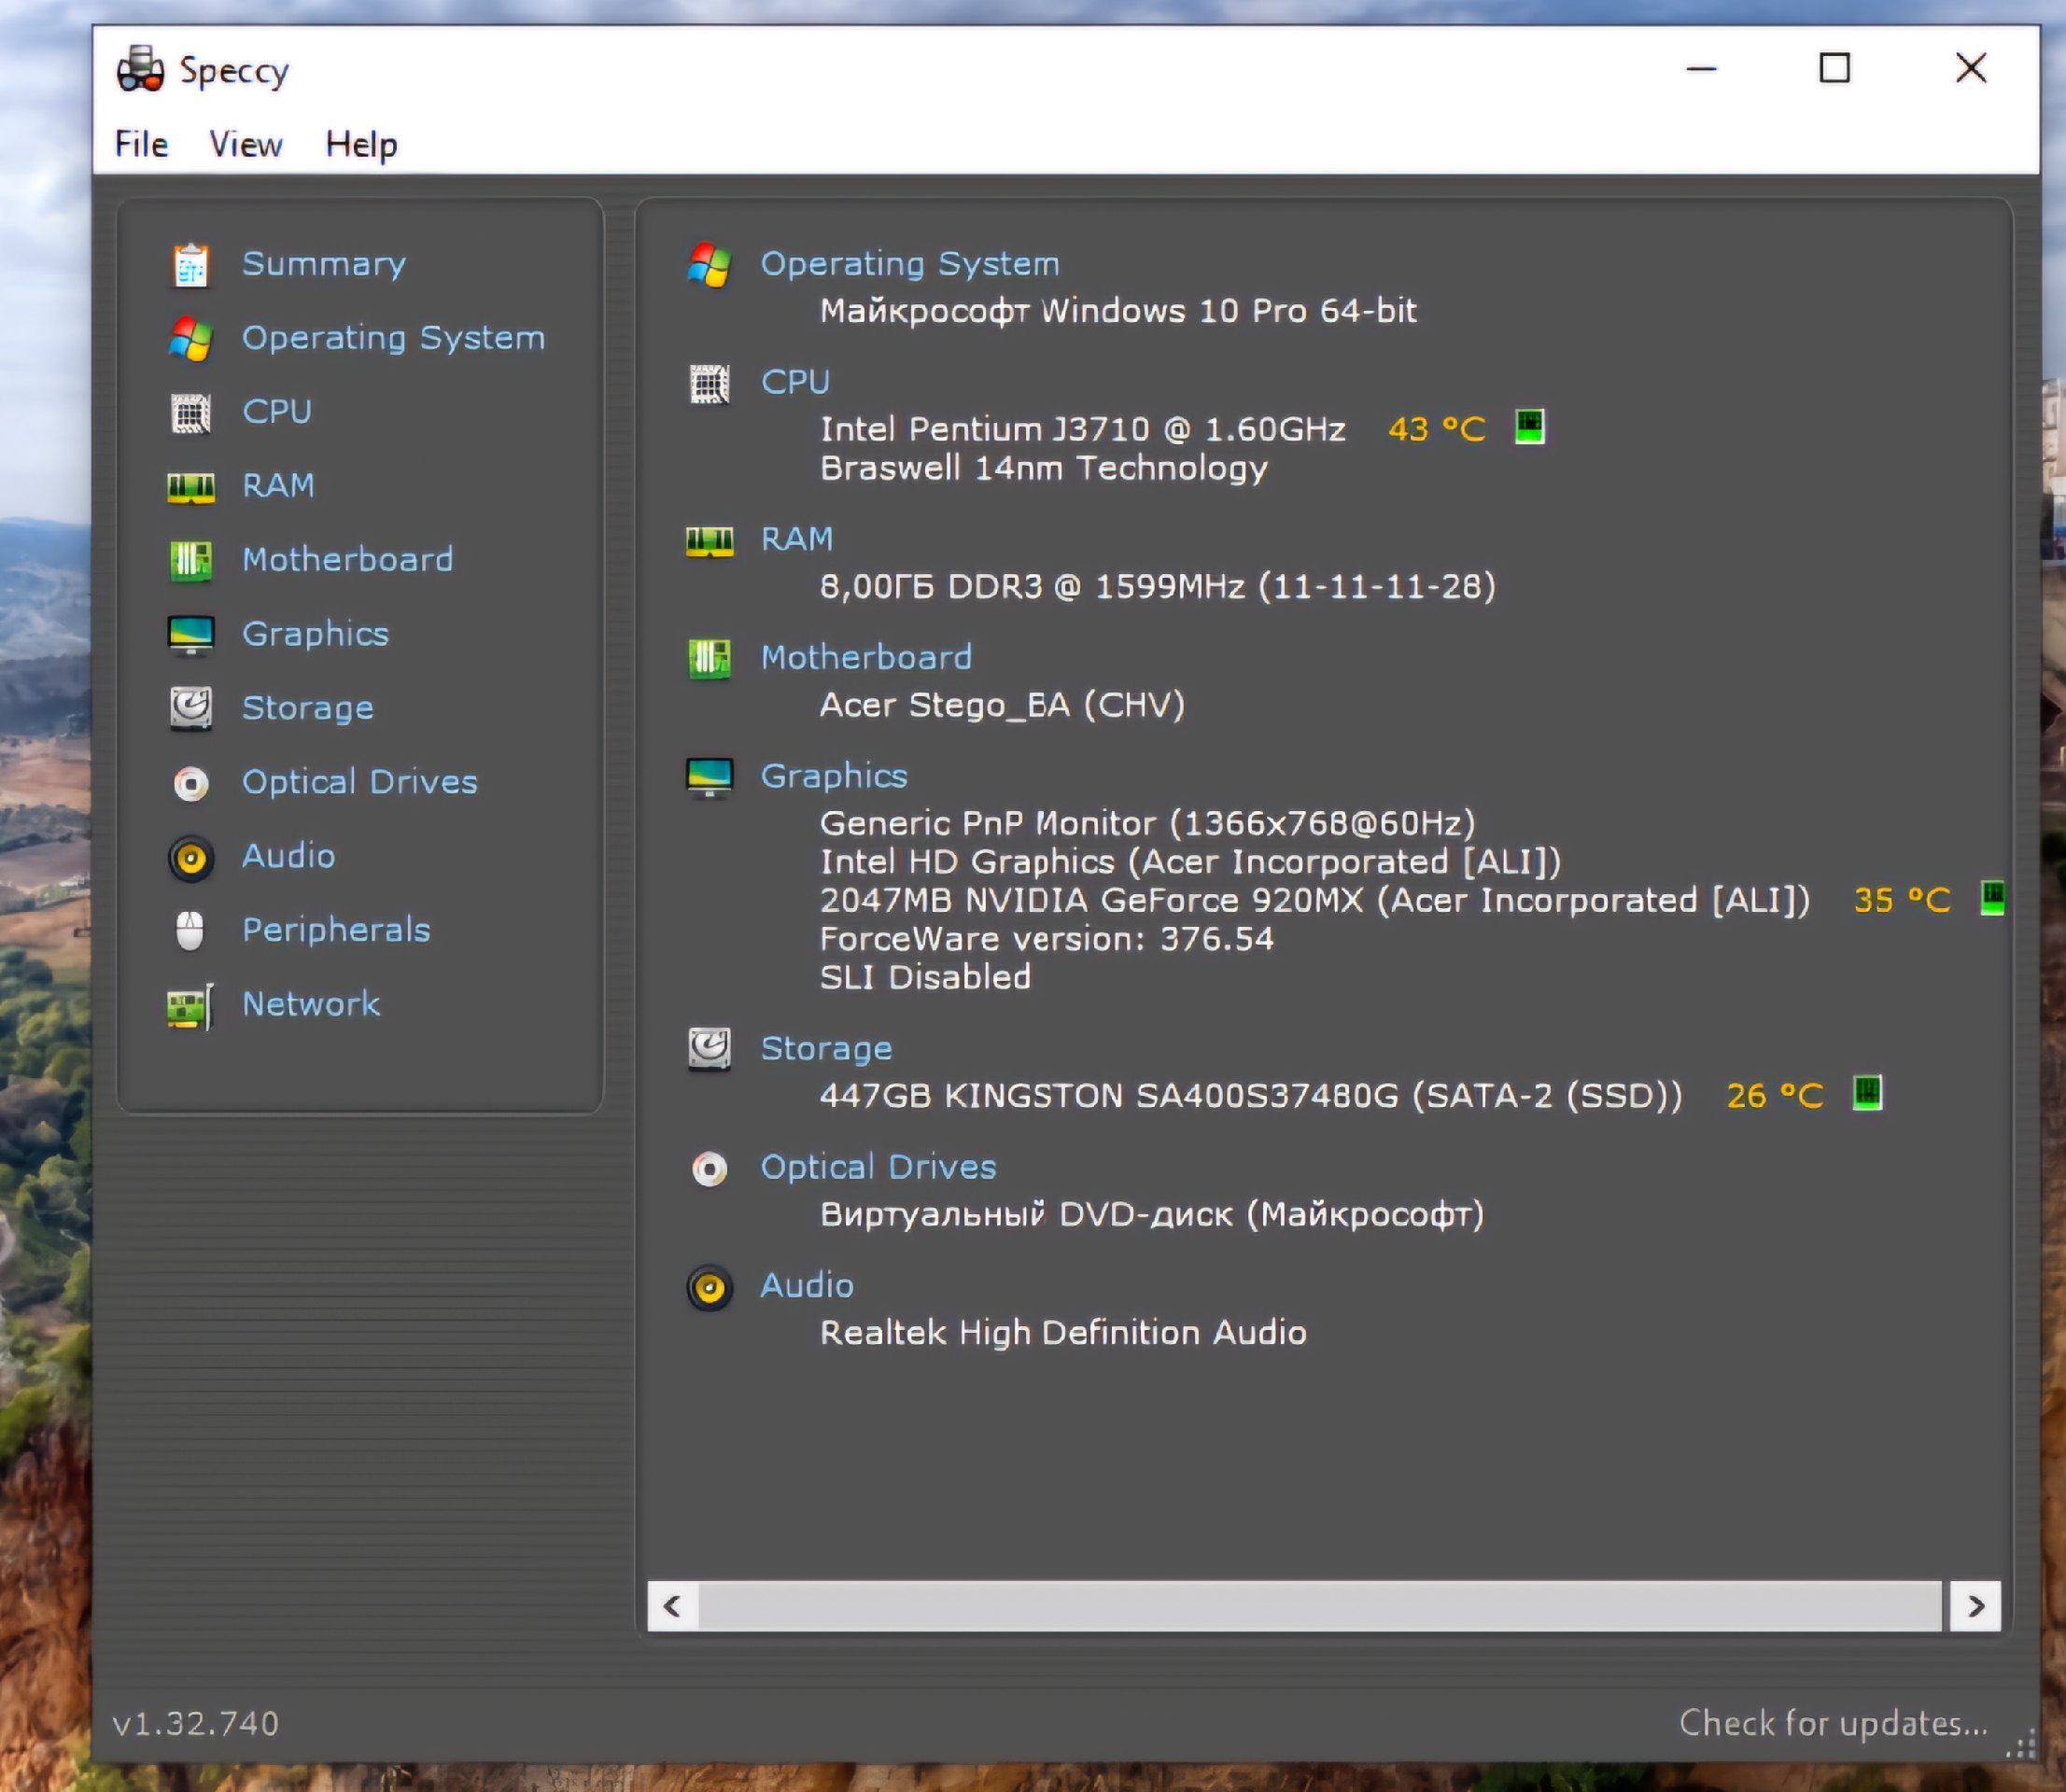Click left arrow of horizontal scrollbar

[x=672, y=1606]
